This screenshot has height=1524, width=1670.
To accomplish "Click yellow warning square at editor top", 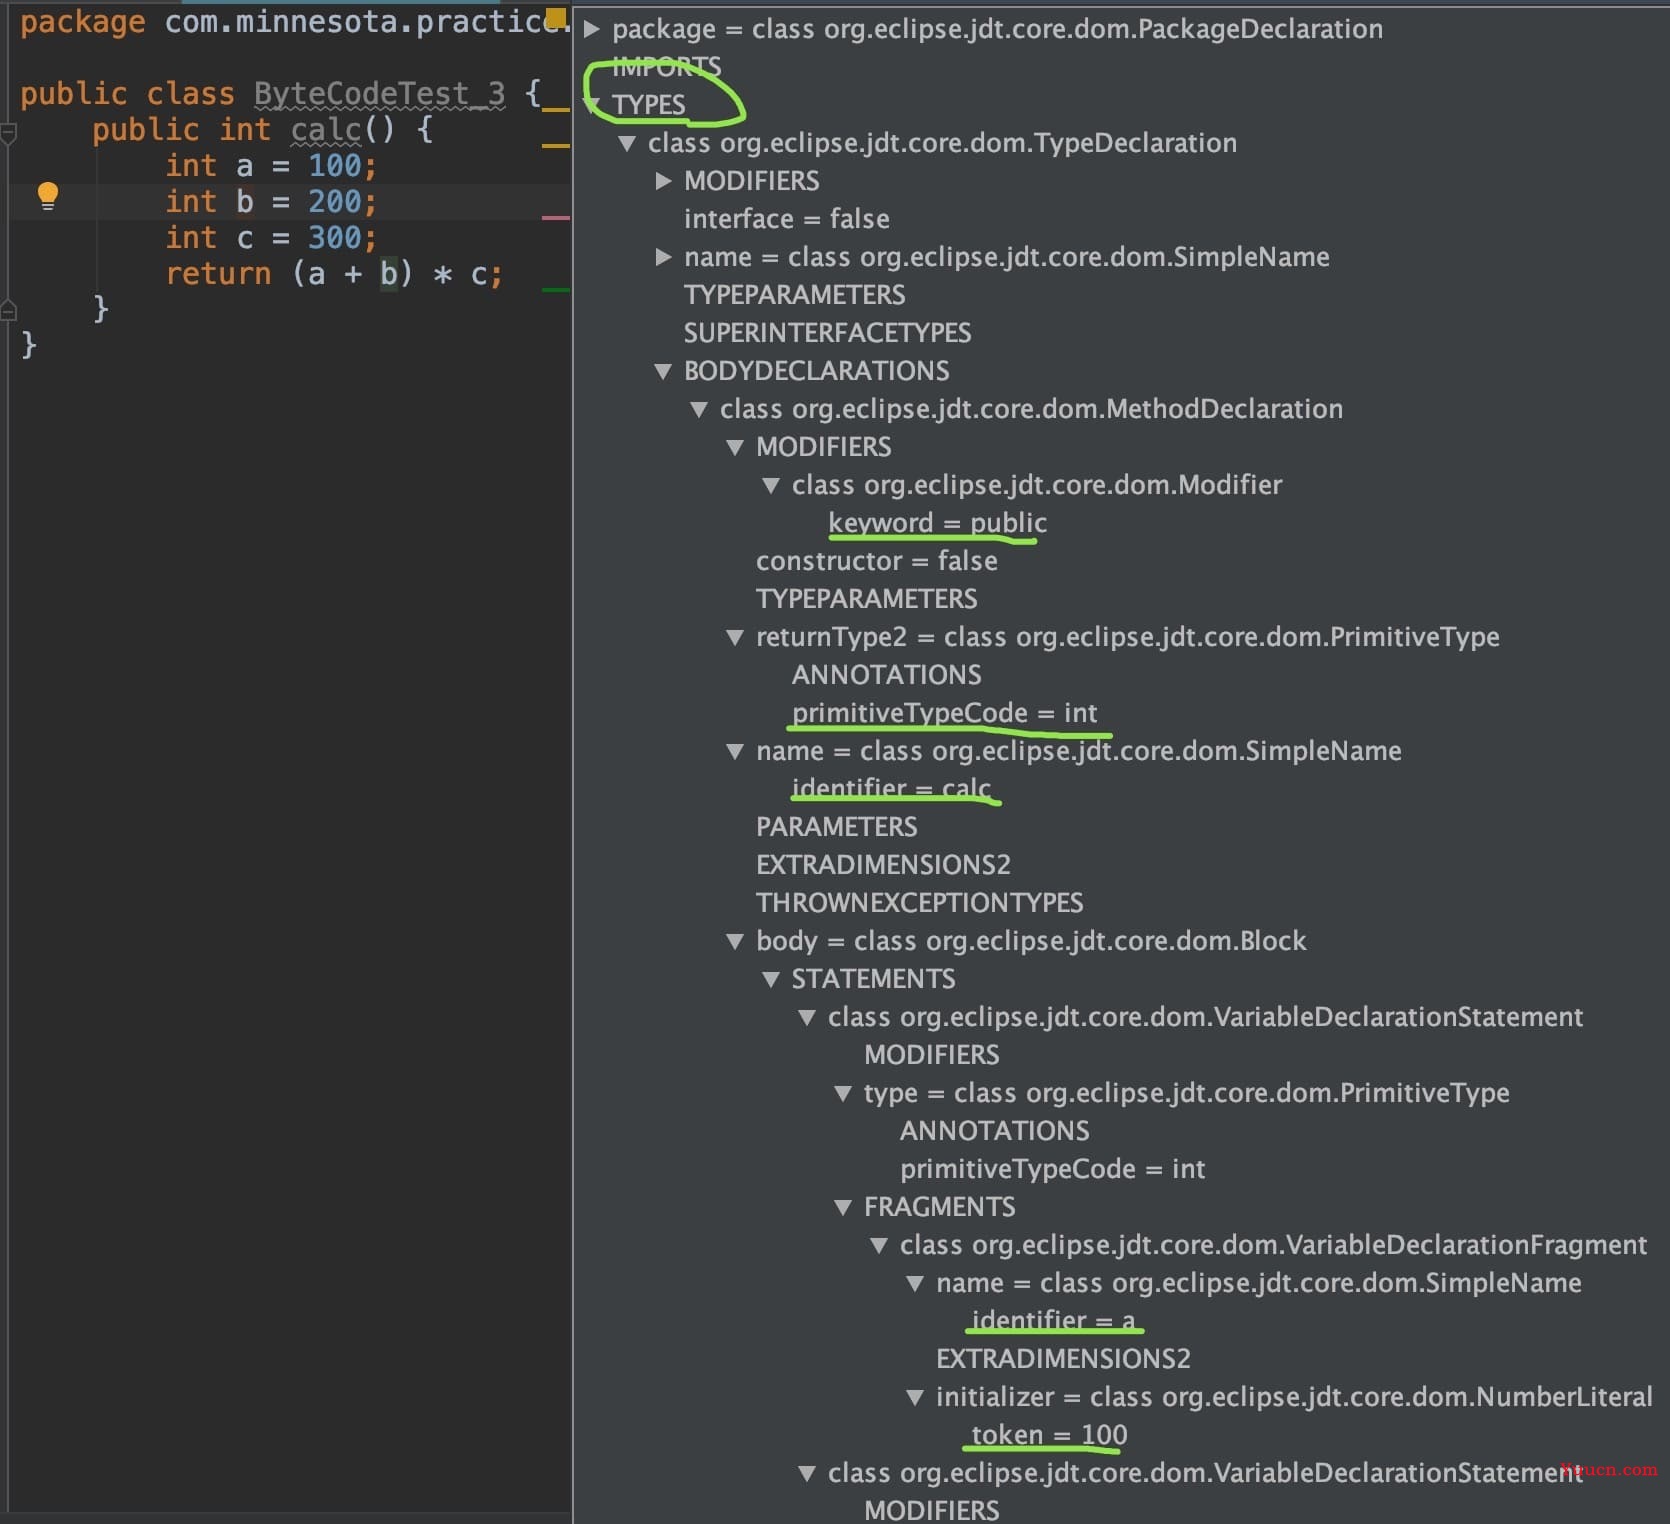I will coord(556,16).
